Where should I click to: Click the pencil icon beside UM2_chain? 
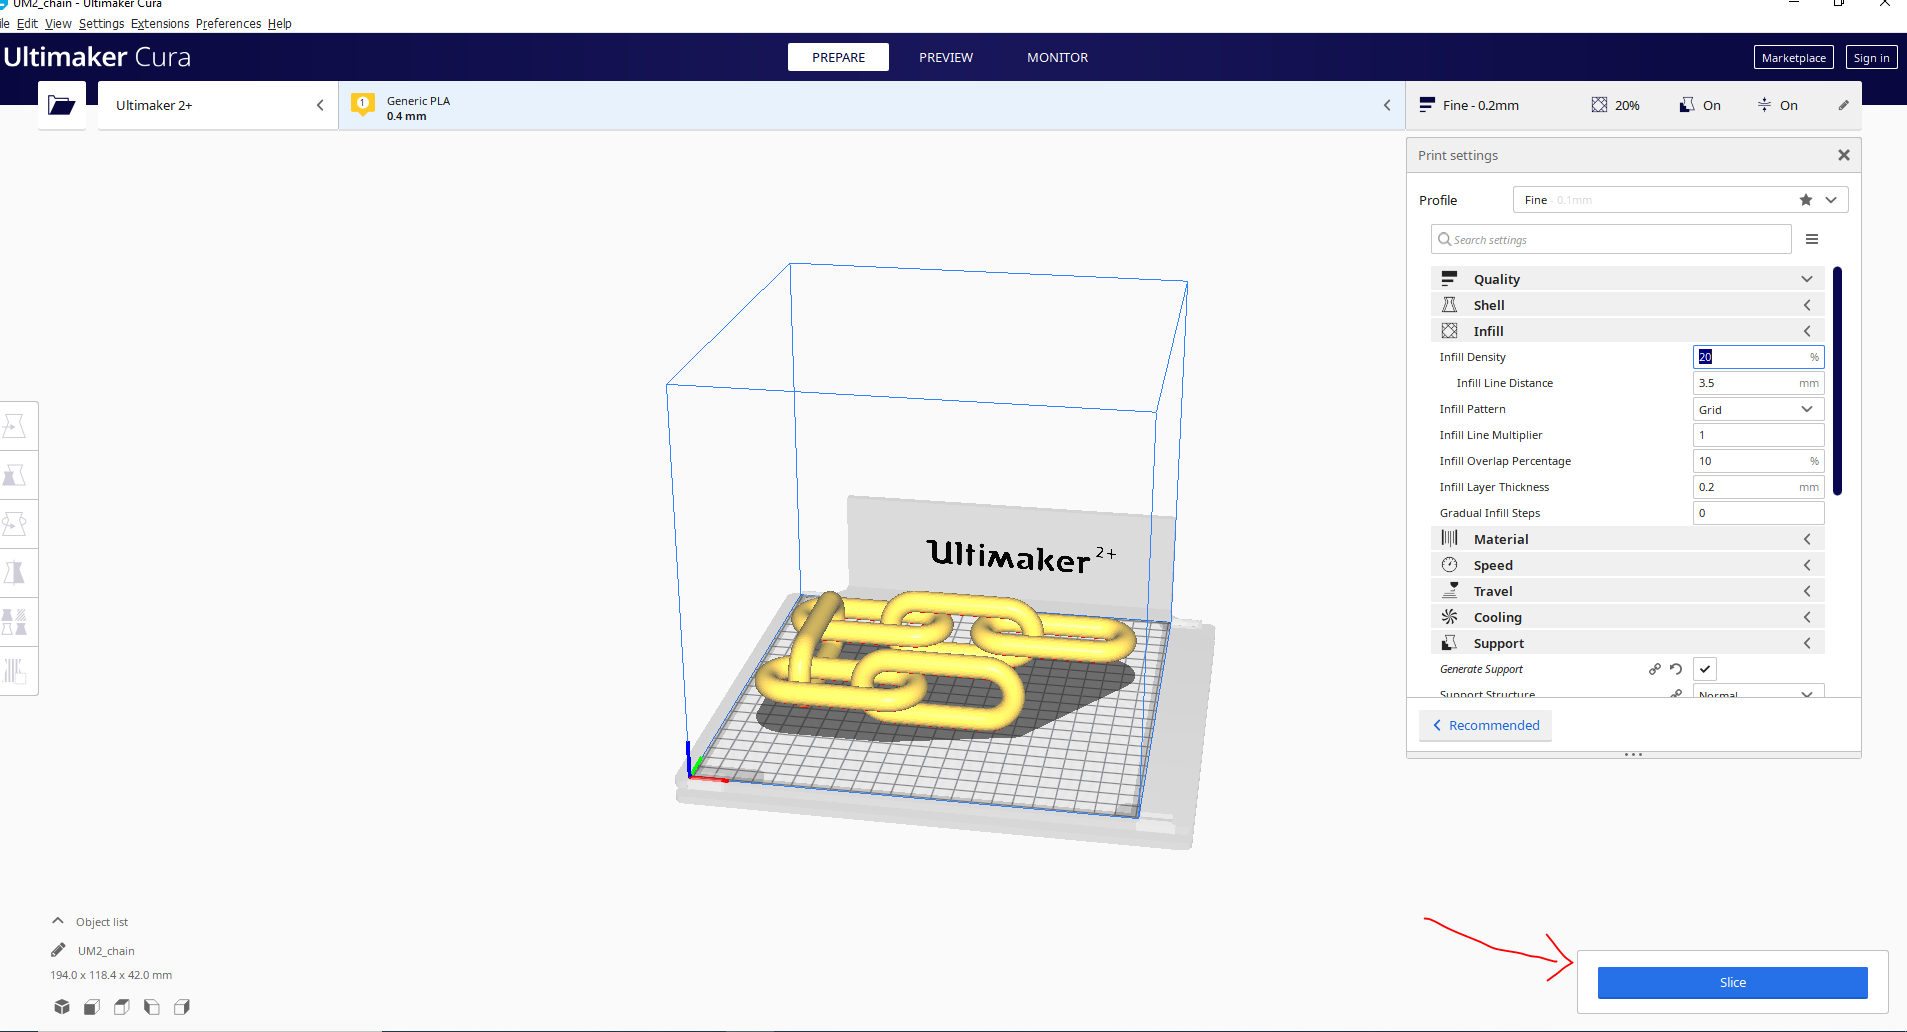(58, 950)
